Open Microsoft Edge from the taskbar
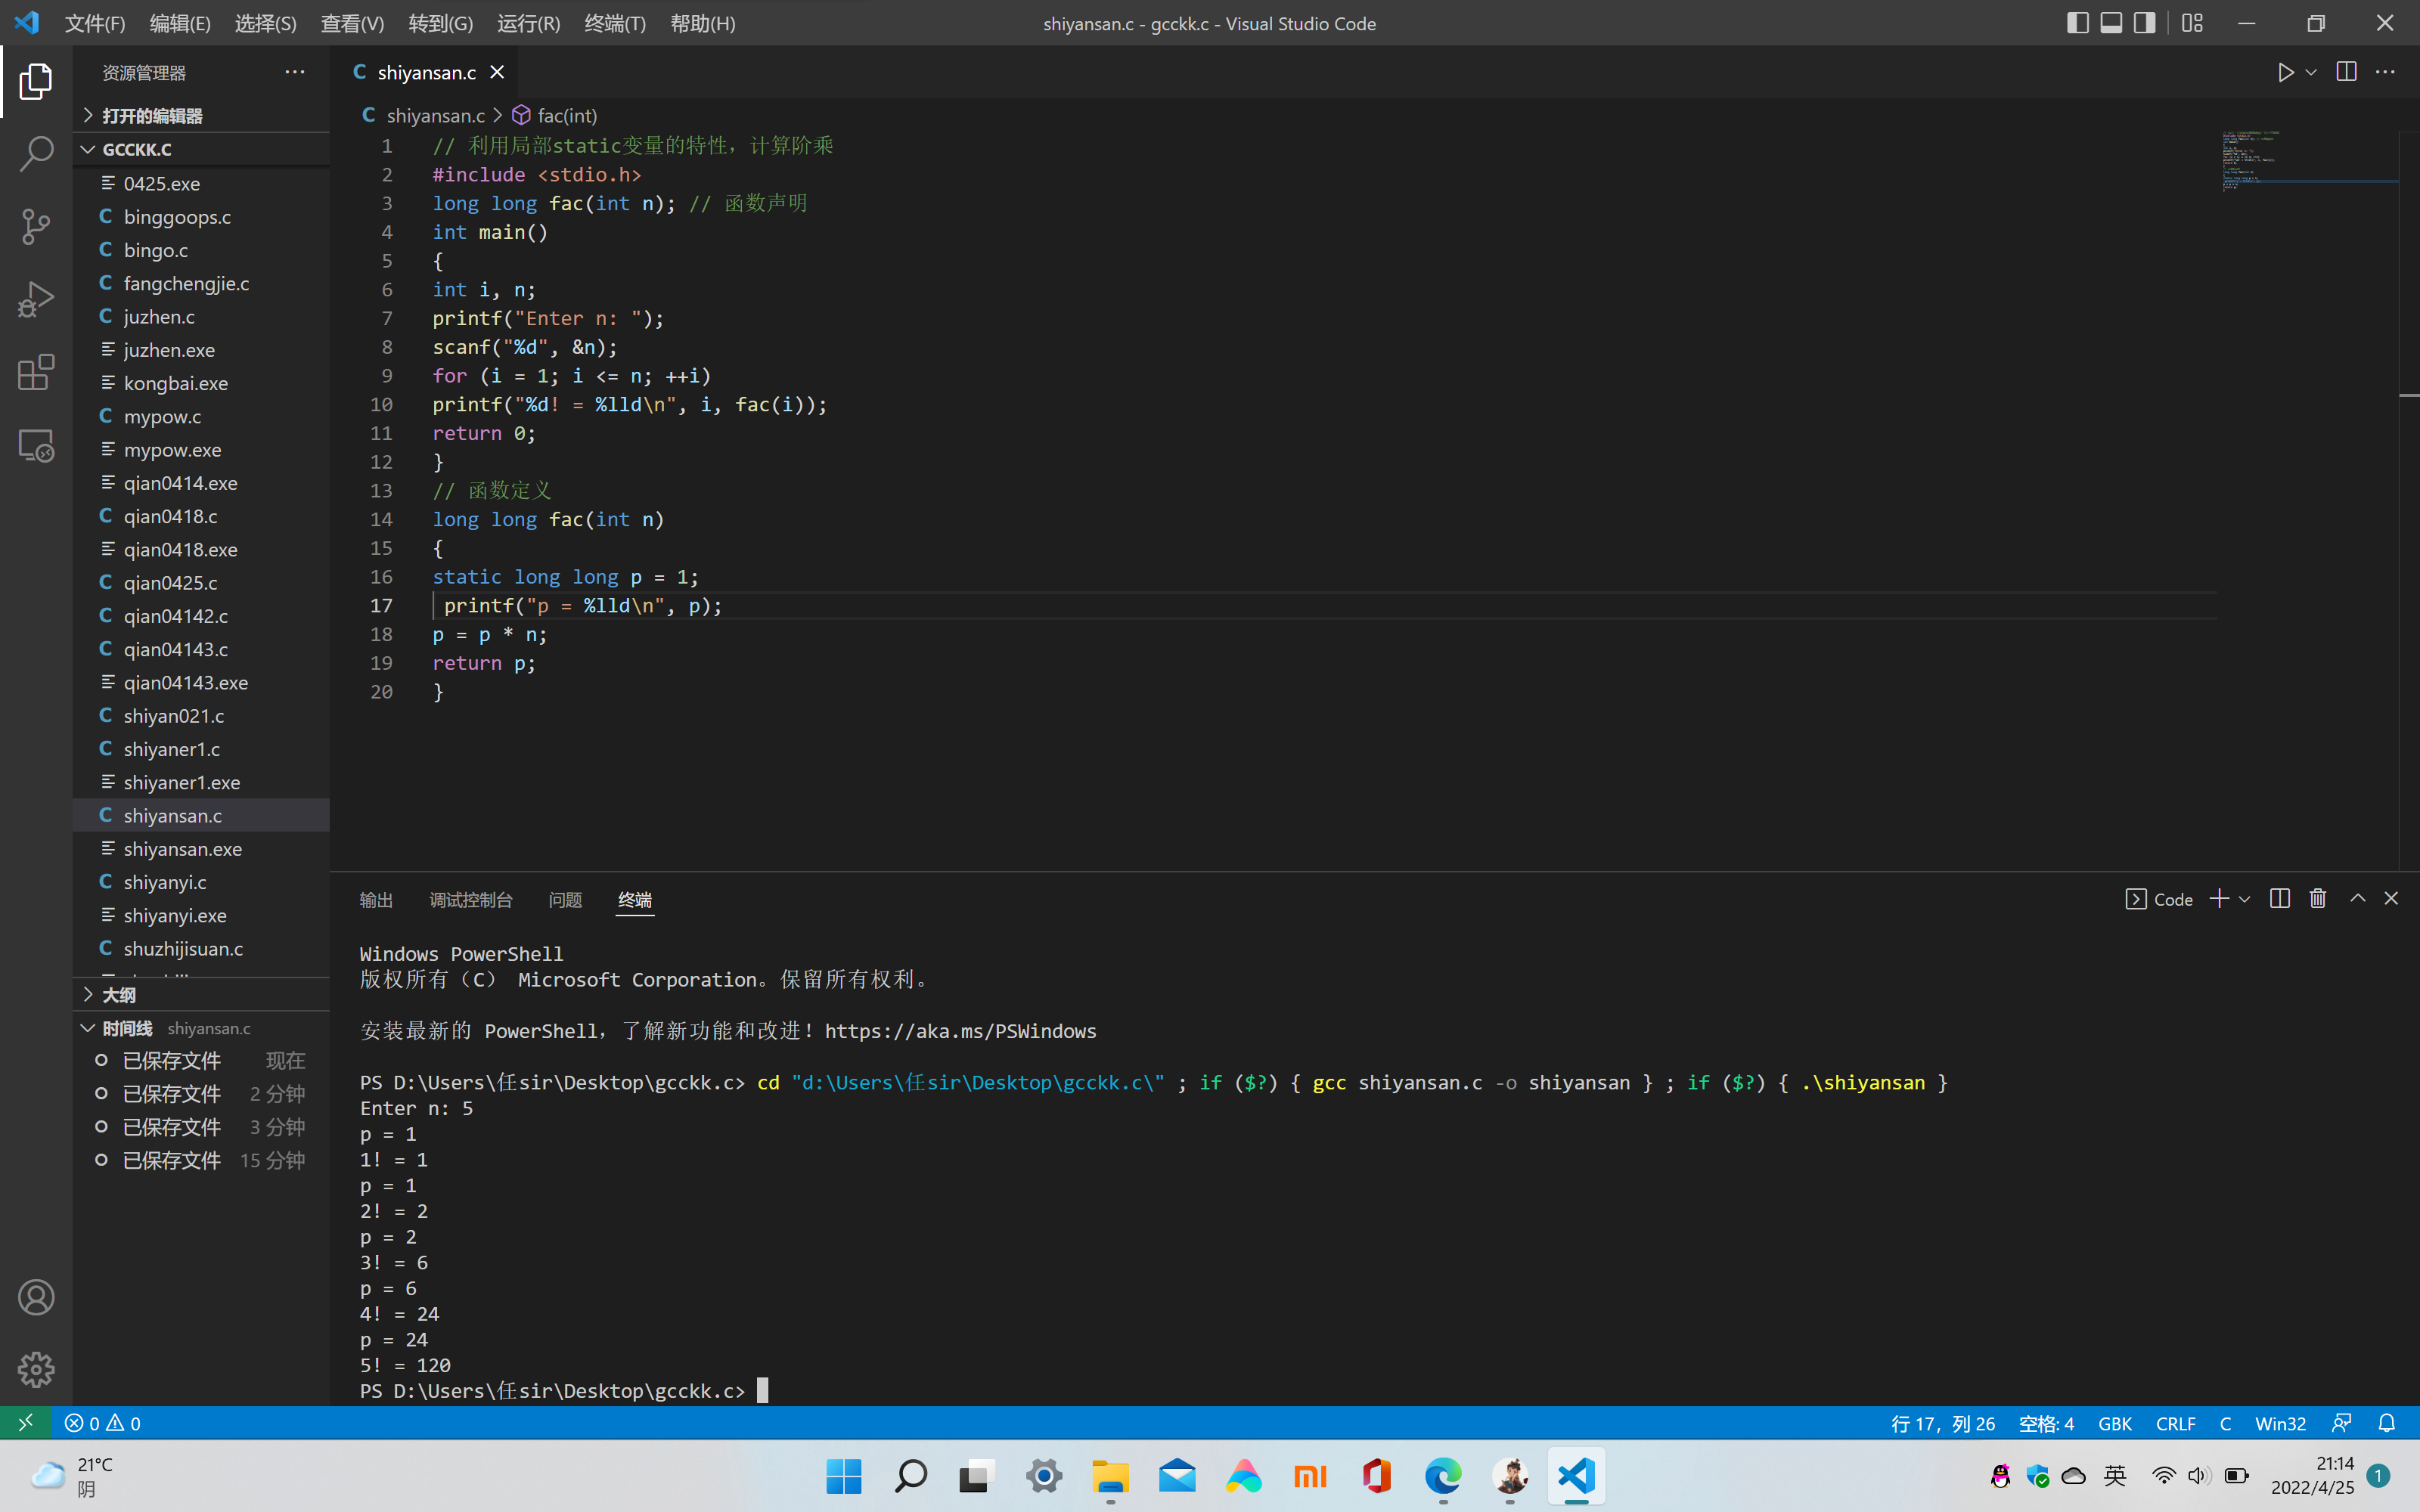This screenshot has width=2420, height=1512. click(1443, 1476)
